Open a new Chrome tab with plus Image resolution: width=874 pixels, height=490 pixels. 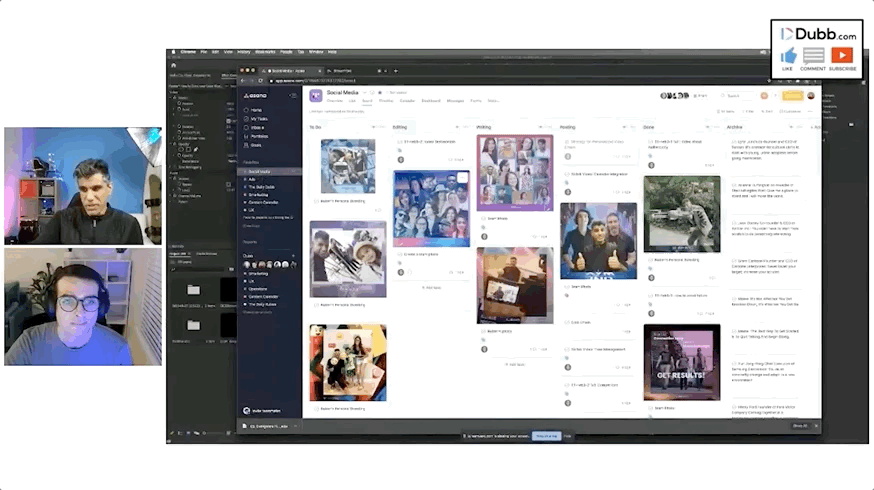point(396,71)
